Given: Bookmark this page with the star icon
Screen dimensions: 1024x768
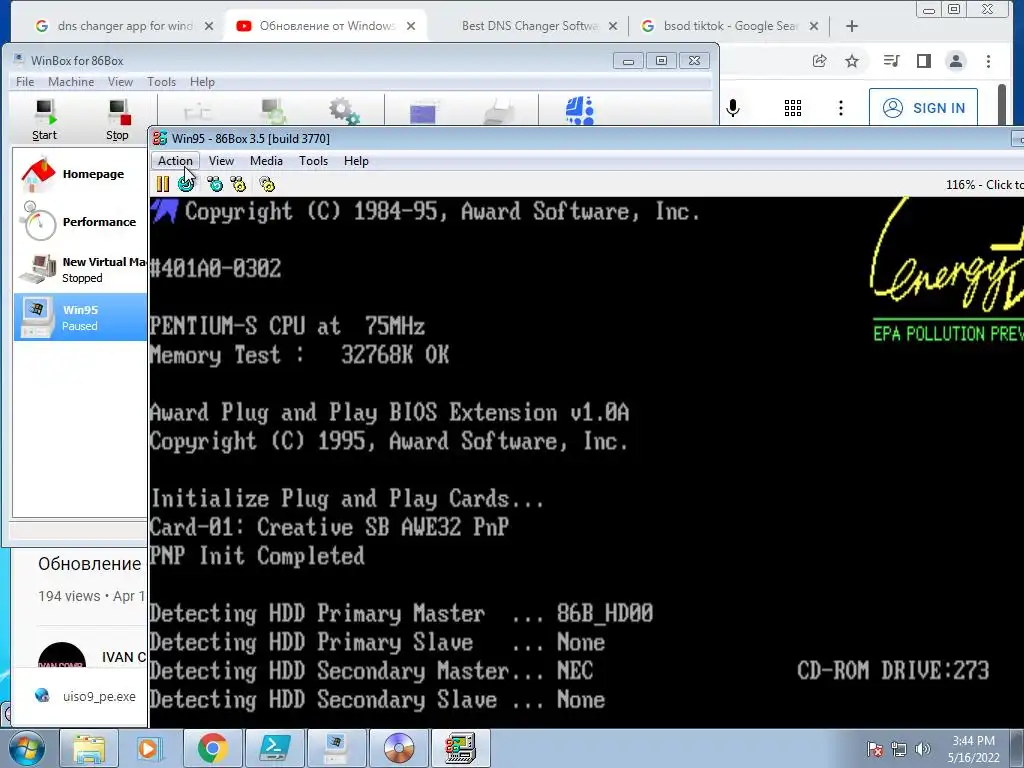Looking at the screenshot, I should click(852, 61).
